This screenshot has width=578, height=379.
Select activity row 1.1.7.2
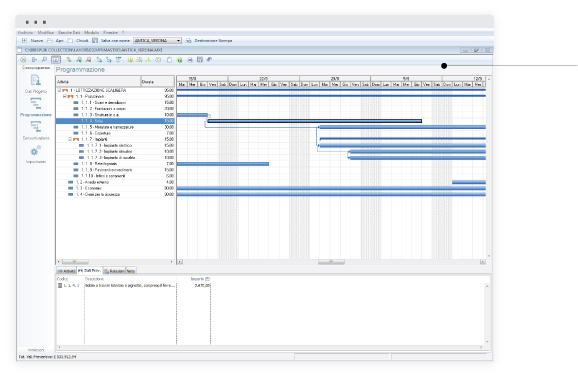(x=115, y=152)
